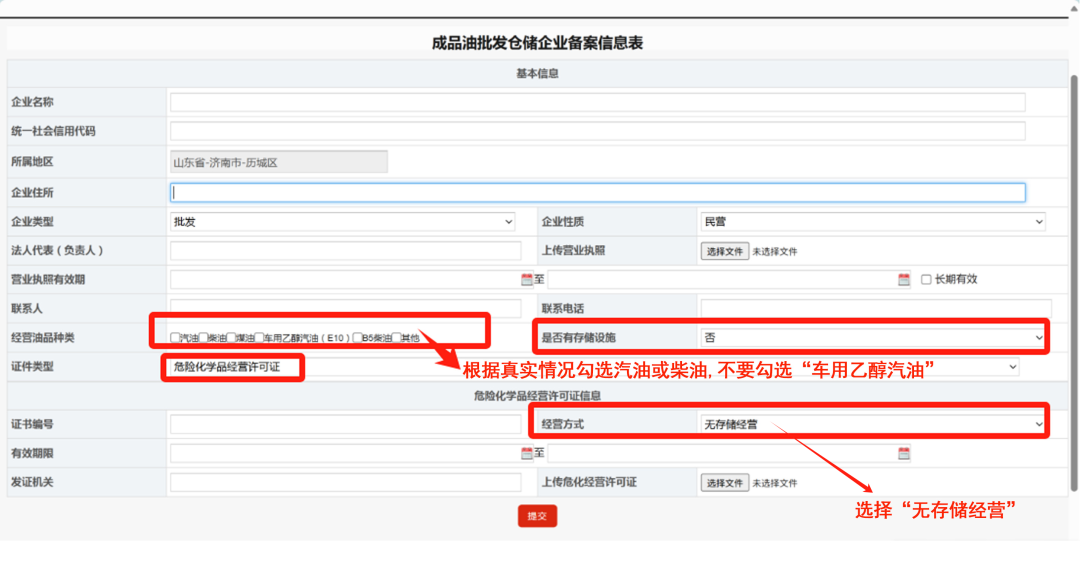Check the 柴油 checkbox
This screenshot has height=561, width=1080.
tap(204, 338)
